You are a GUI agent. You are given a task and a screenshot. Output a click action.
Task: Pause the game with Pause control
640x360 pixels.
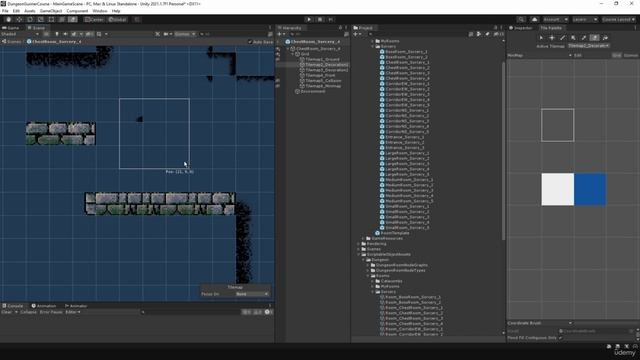pyautogui.click(x=320, y=20)
